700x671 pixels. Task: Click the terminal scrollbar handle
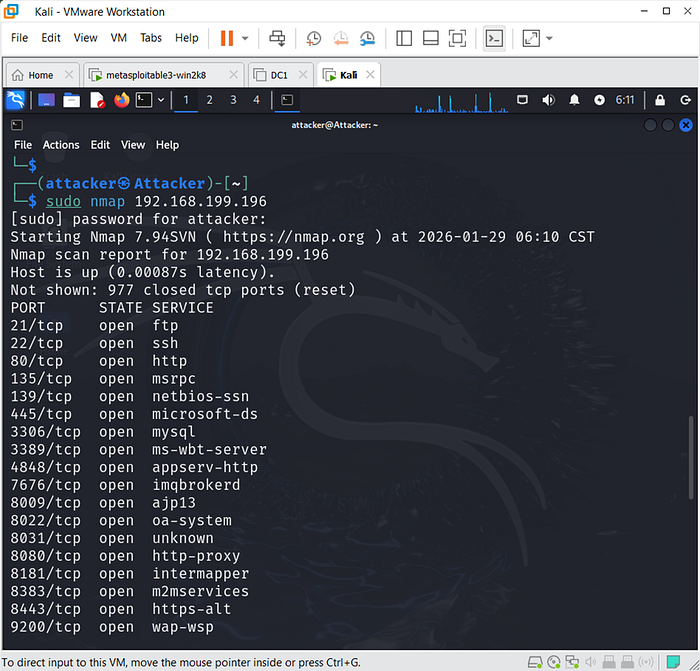point(691,458)
